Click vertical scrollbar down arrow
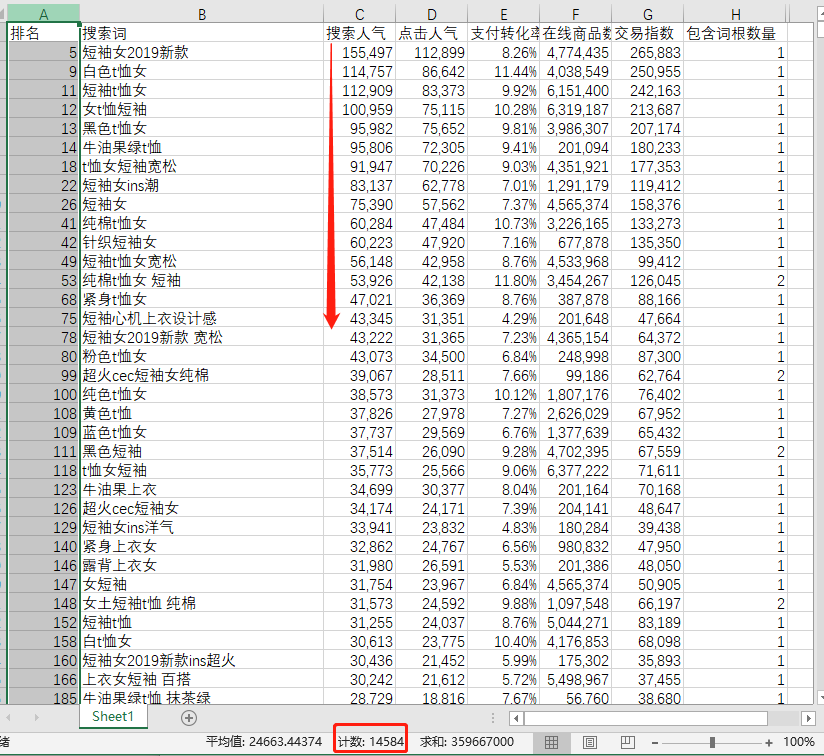 click(x=820, y=698)
